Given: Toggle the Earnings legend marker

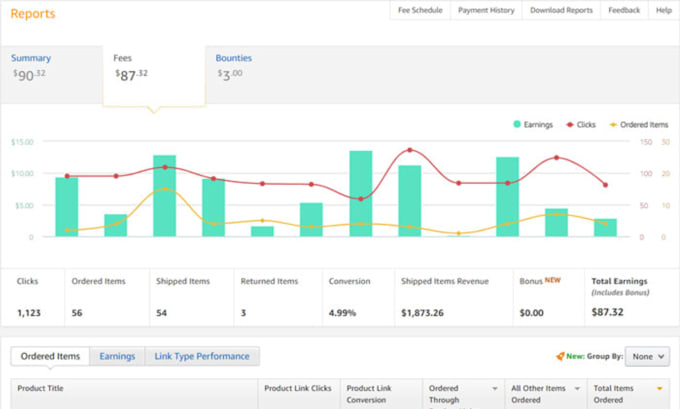Looking at the screenshot, I should pyautogui.click(x=517, y=124).
